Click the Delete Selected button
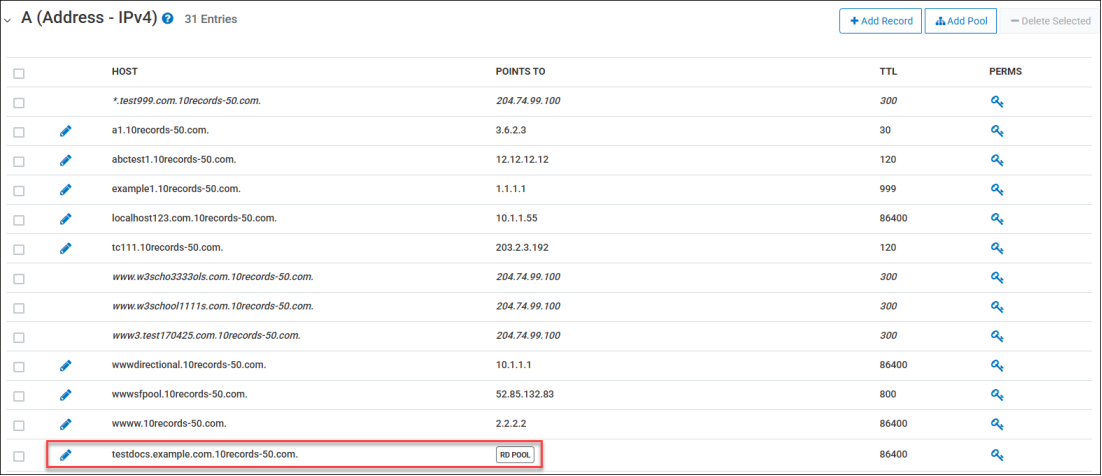 (x=1050, y=21)
